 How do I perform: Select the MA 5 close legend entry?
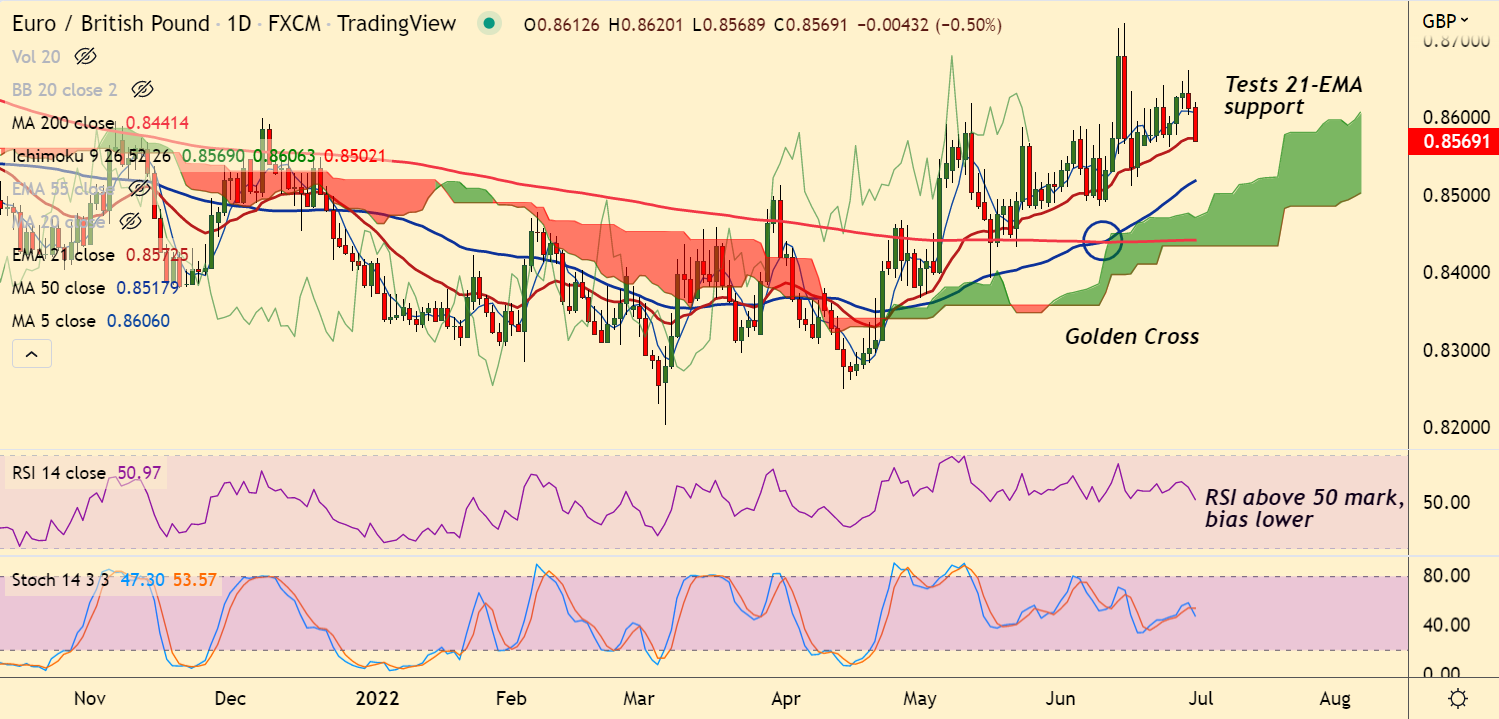point(54,321)
